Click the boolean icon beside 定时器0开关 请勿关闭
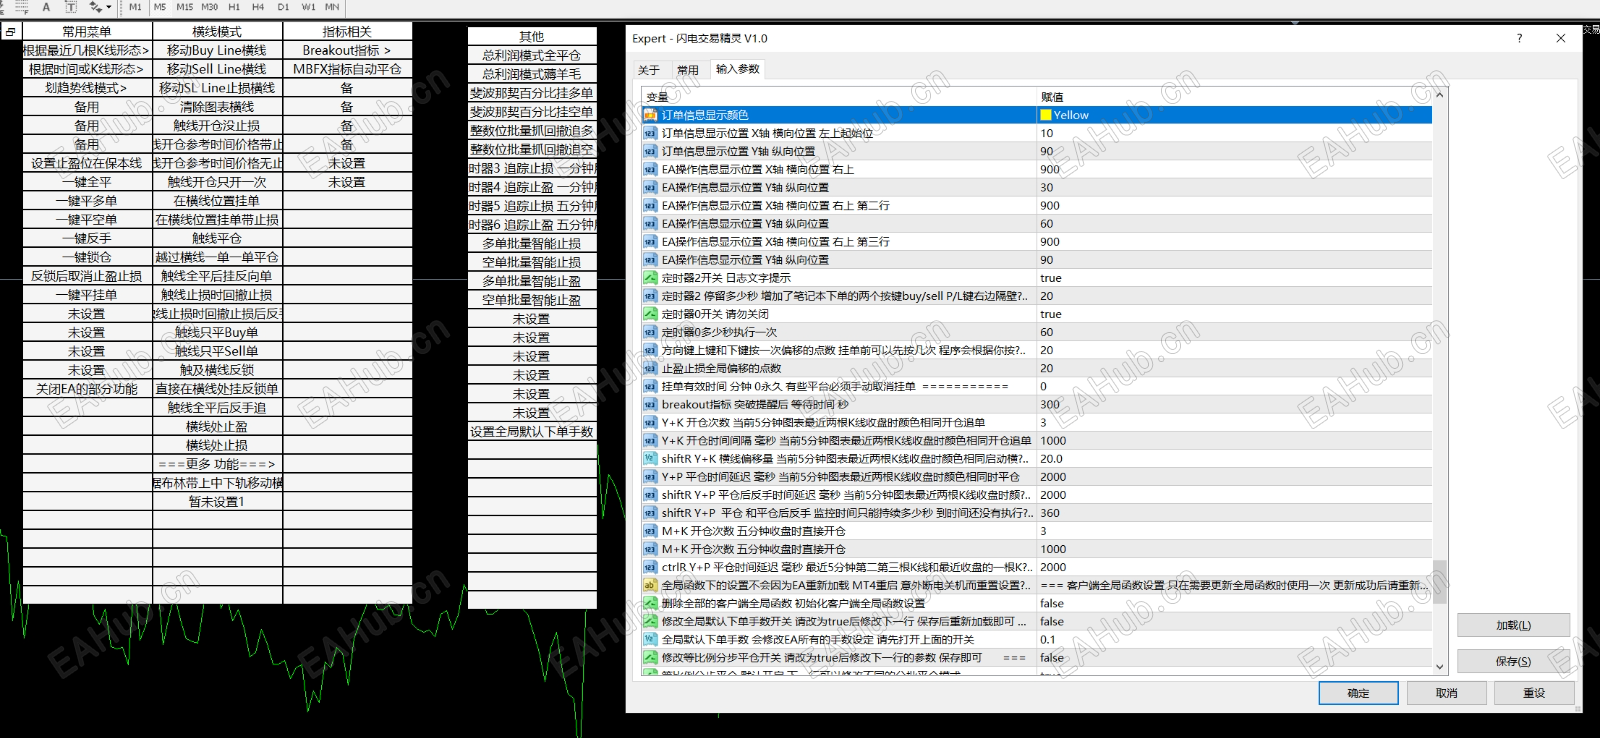1600x738 pixels. pyautogui.click(x=650, y=314)
